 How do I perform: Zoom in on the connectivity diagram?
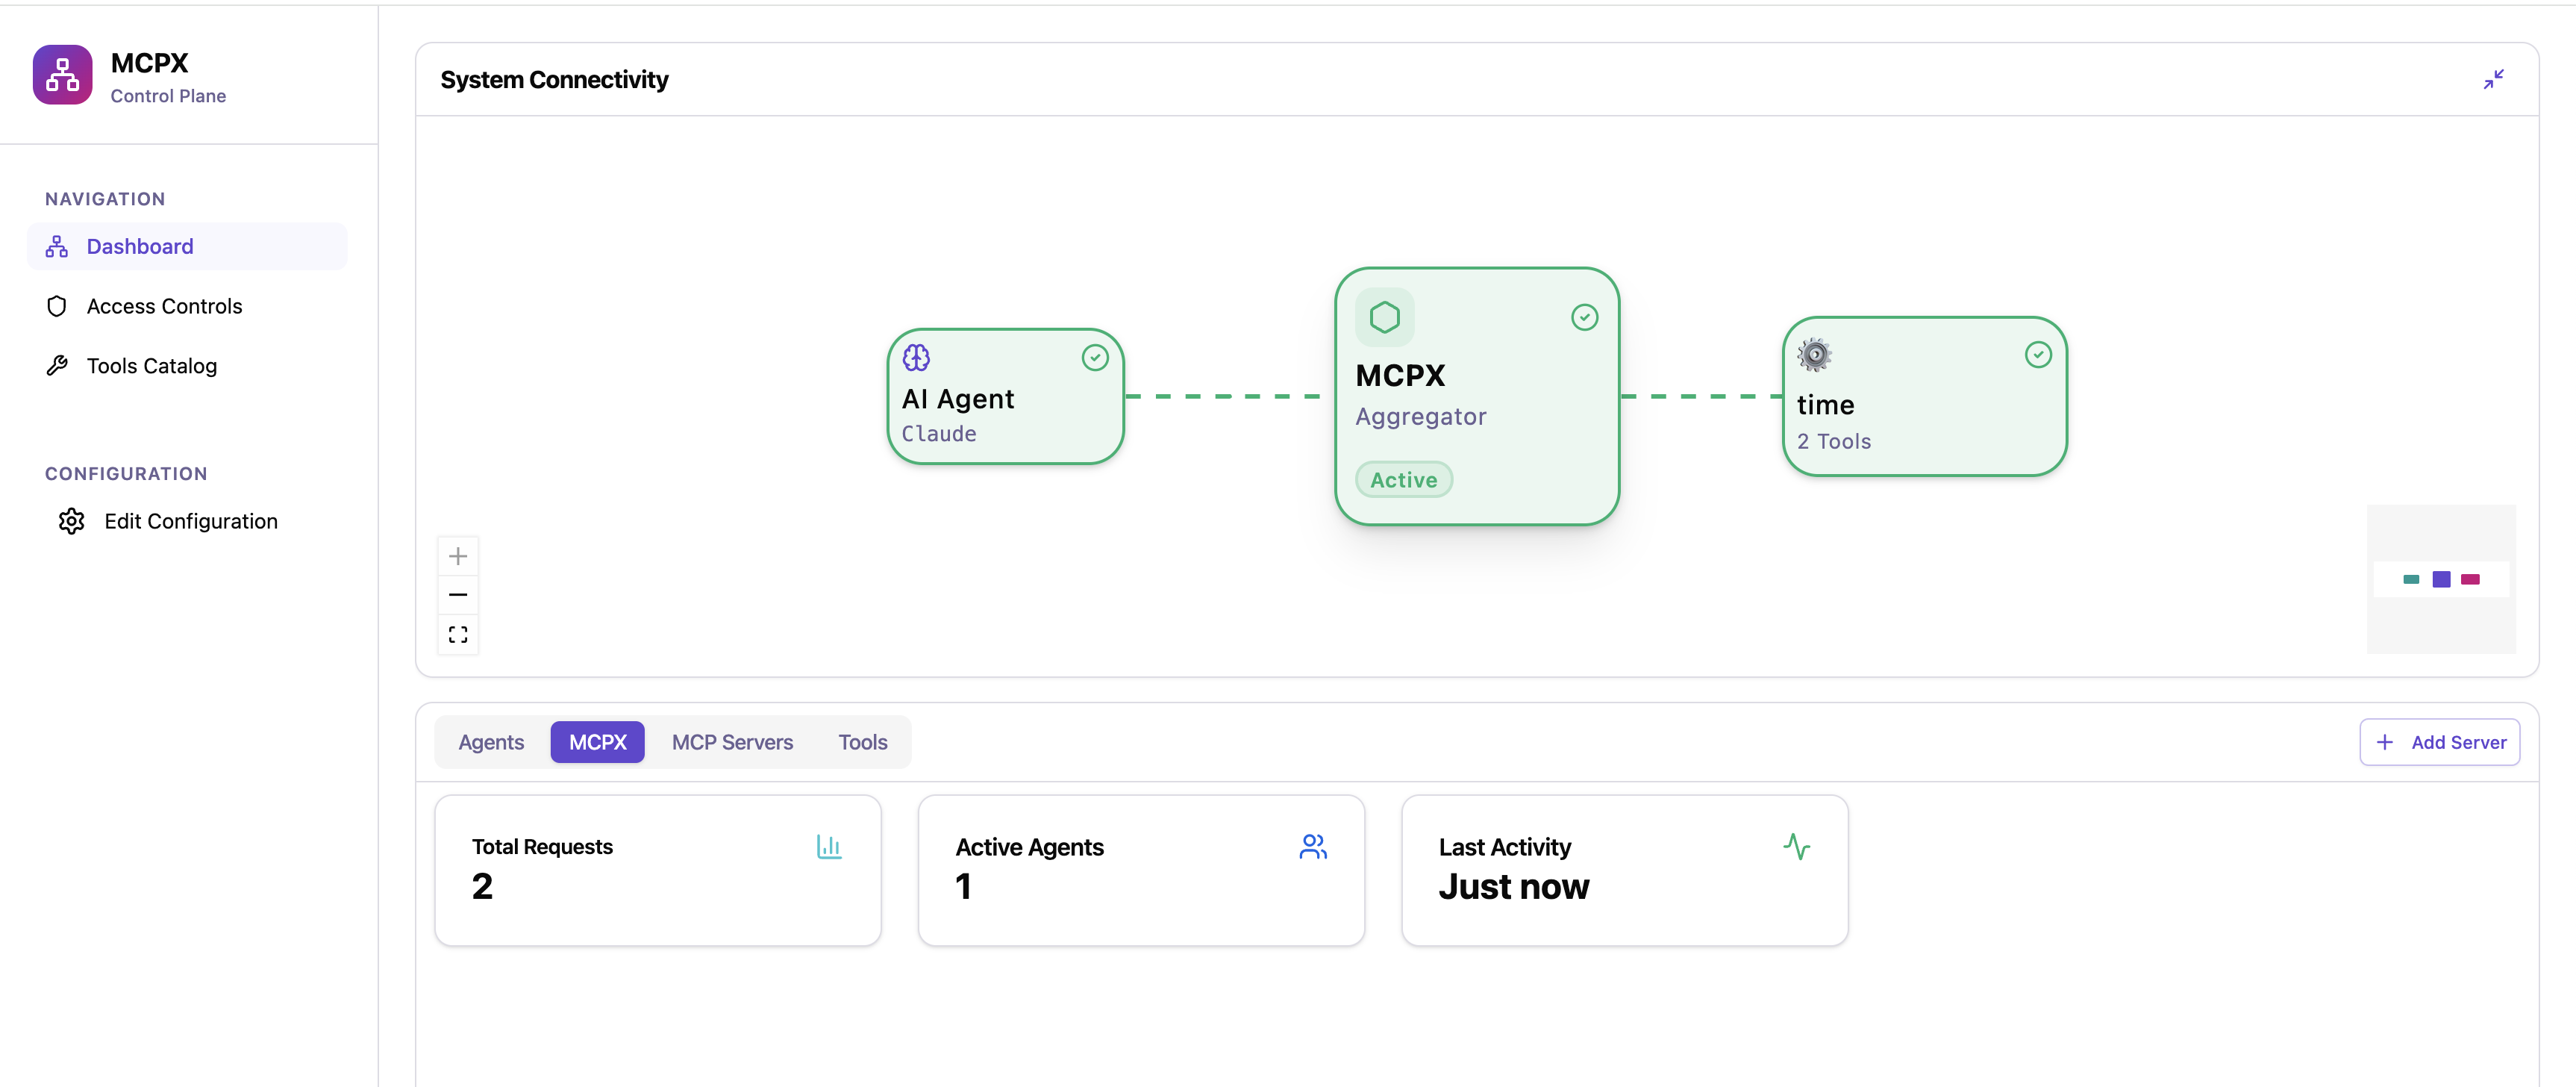(458, 556)
